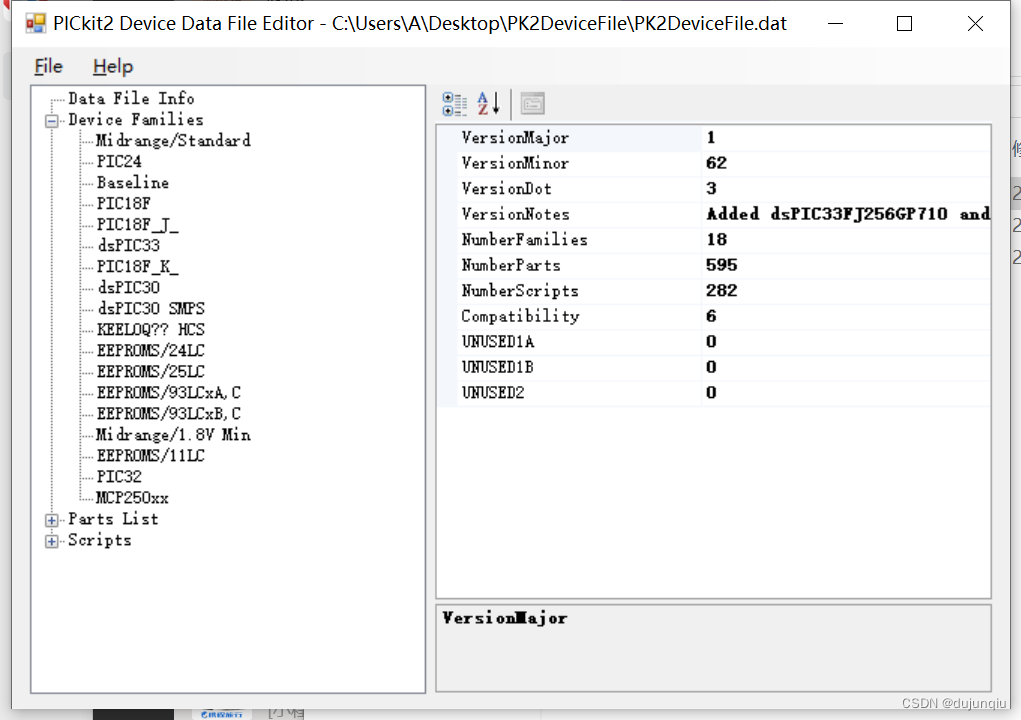Select Midrange/Standard family

tap(173, 141)
